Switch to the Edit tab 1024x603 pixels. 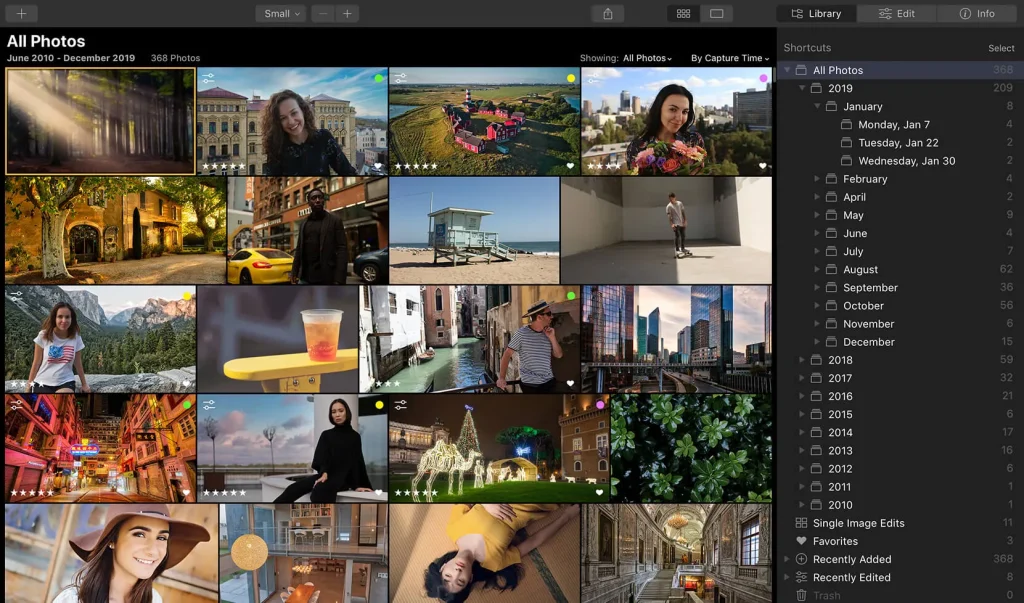coord(895,14)
